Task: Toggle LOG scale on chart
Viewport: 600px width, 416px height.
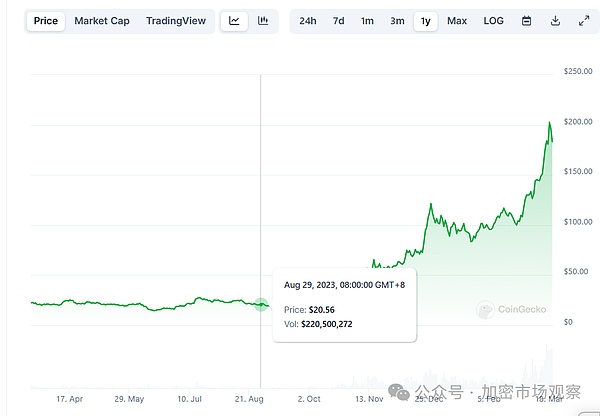Action: (x=493, y=21)
